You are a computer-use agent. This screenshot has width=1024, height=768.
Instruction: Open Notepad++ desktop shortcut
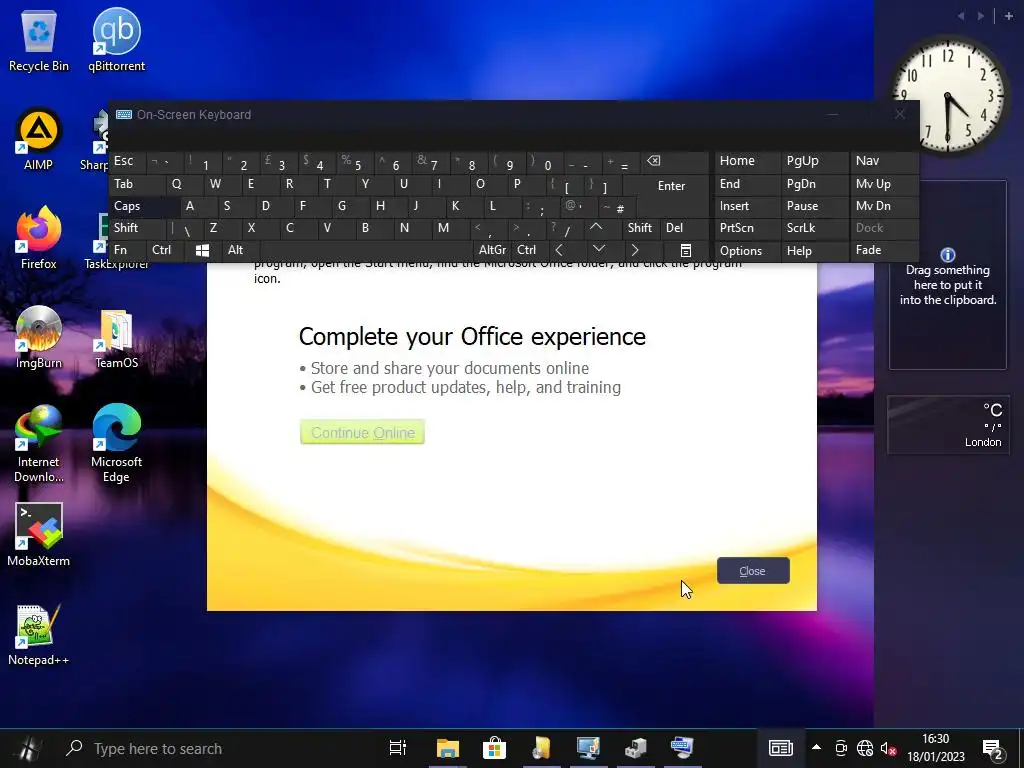39,635
